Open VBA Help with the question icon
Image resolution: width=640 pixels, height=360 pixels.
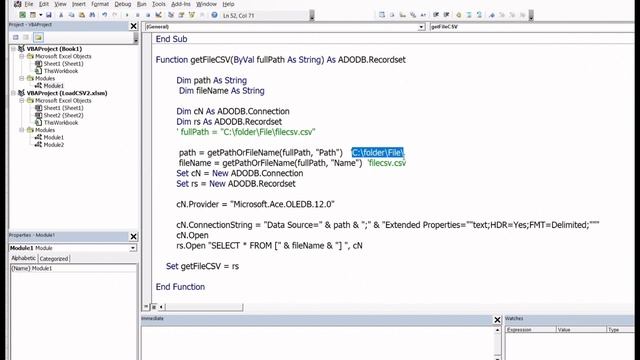coord(214,15)
